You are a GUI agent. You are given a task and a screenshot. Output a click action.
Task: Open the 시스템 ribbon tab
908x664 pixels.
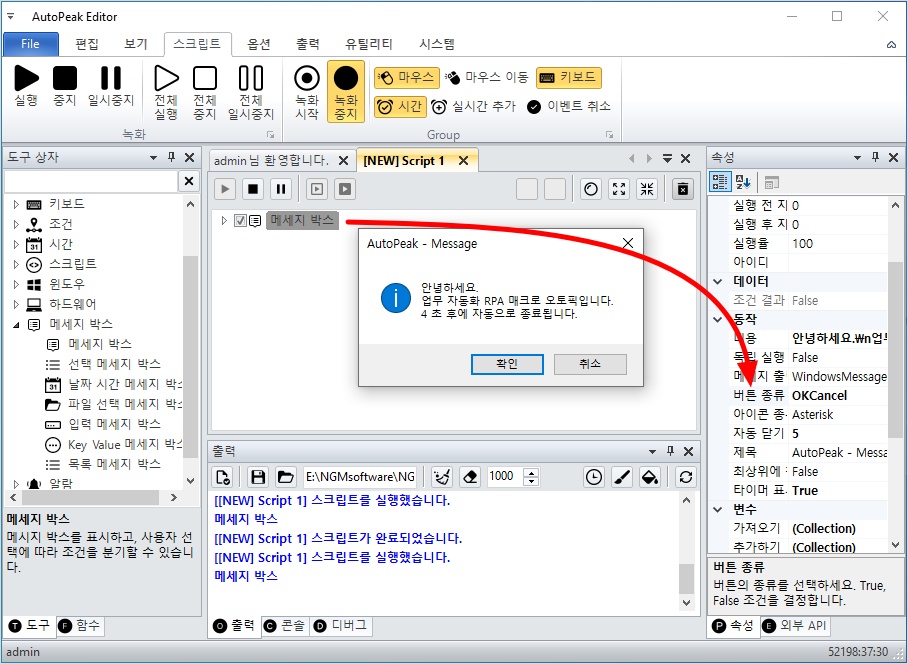(437, 44)
